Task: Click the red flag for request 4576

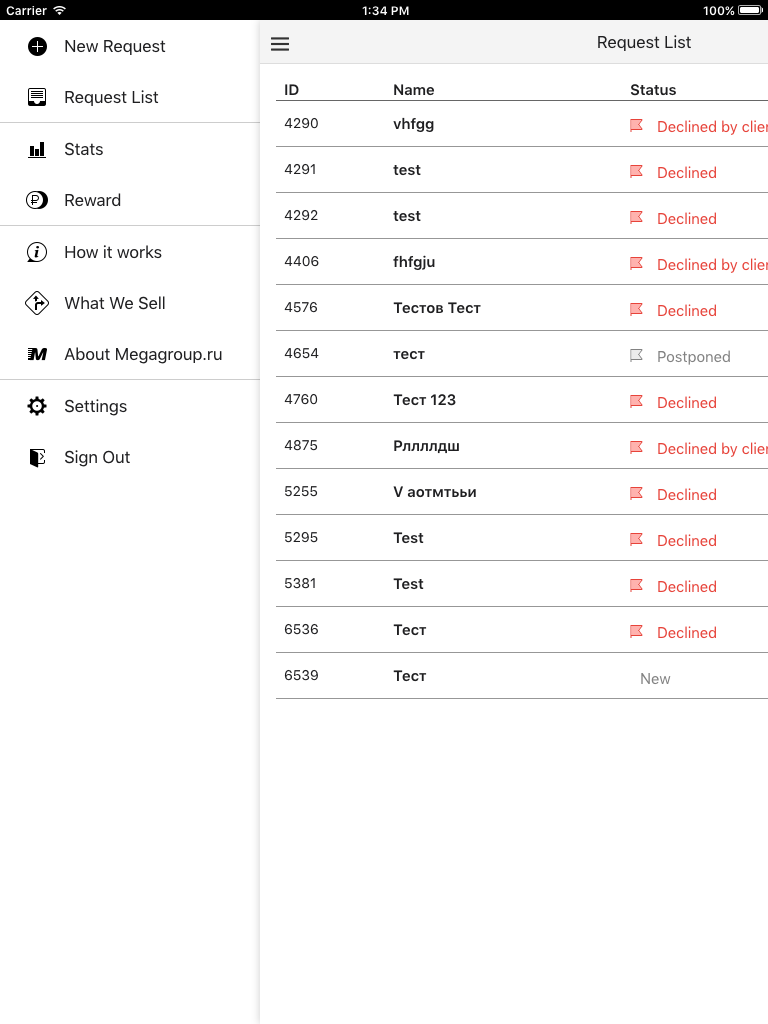Action: click(636, 310)
